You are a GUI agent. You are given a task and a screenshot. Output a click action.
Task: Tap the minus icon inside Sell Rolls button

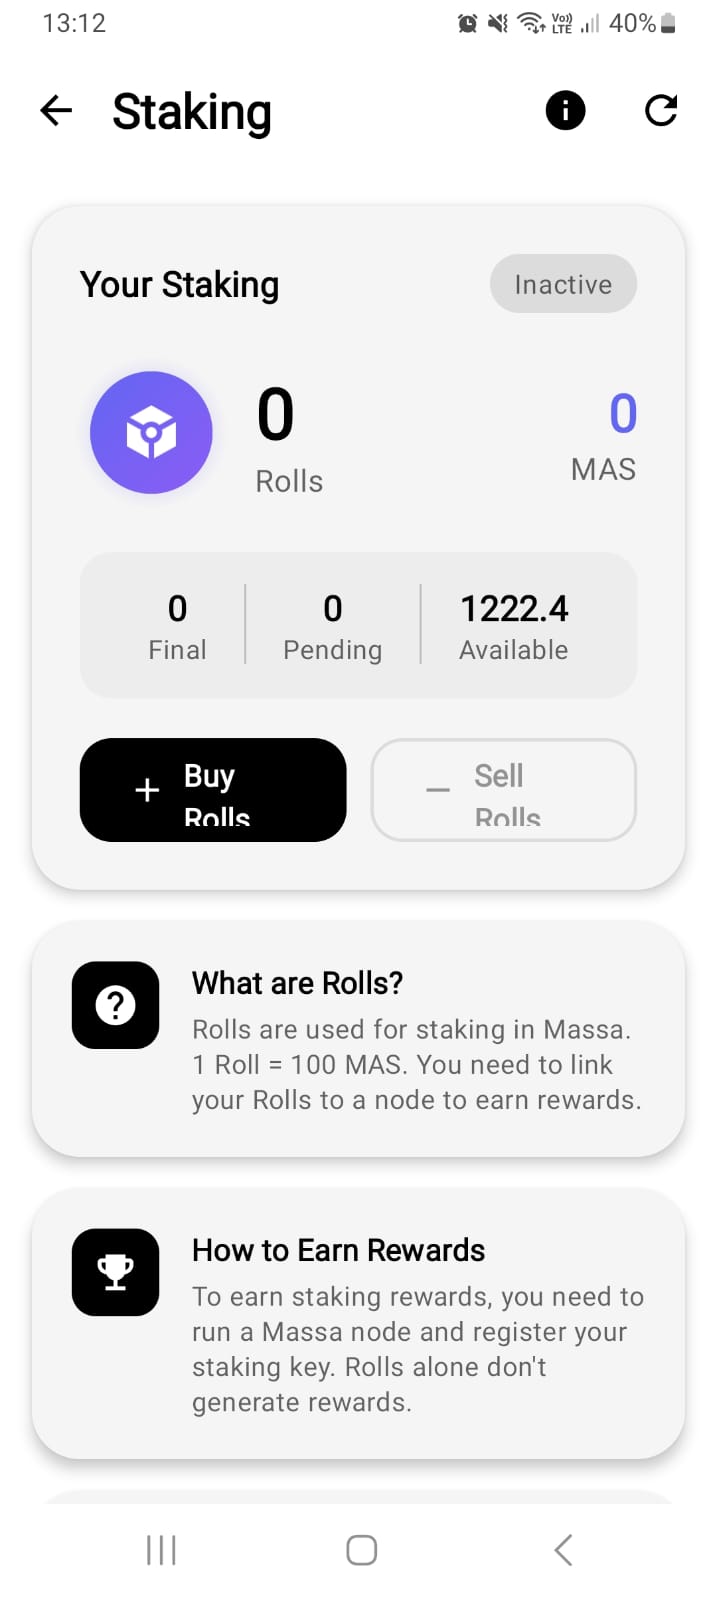(x=437, y=790)
